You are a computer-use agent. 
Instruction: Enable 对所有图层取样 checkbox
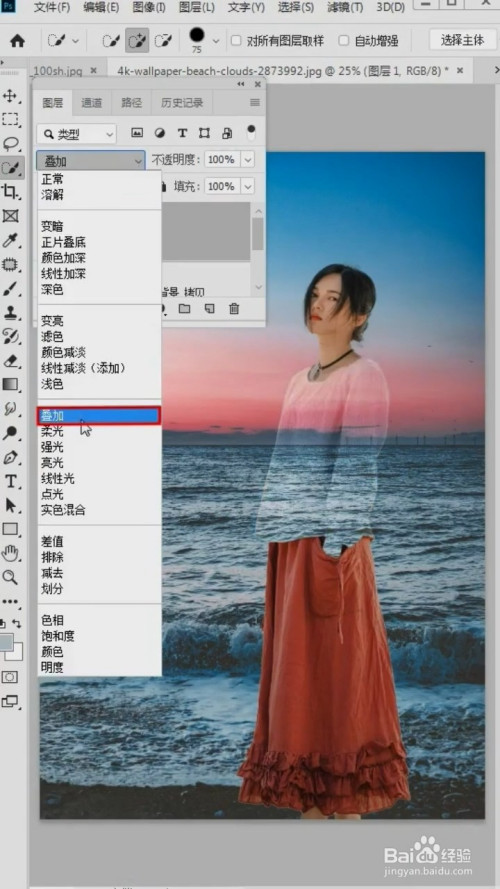pos(236,41)
